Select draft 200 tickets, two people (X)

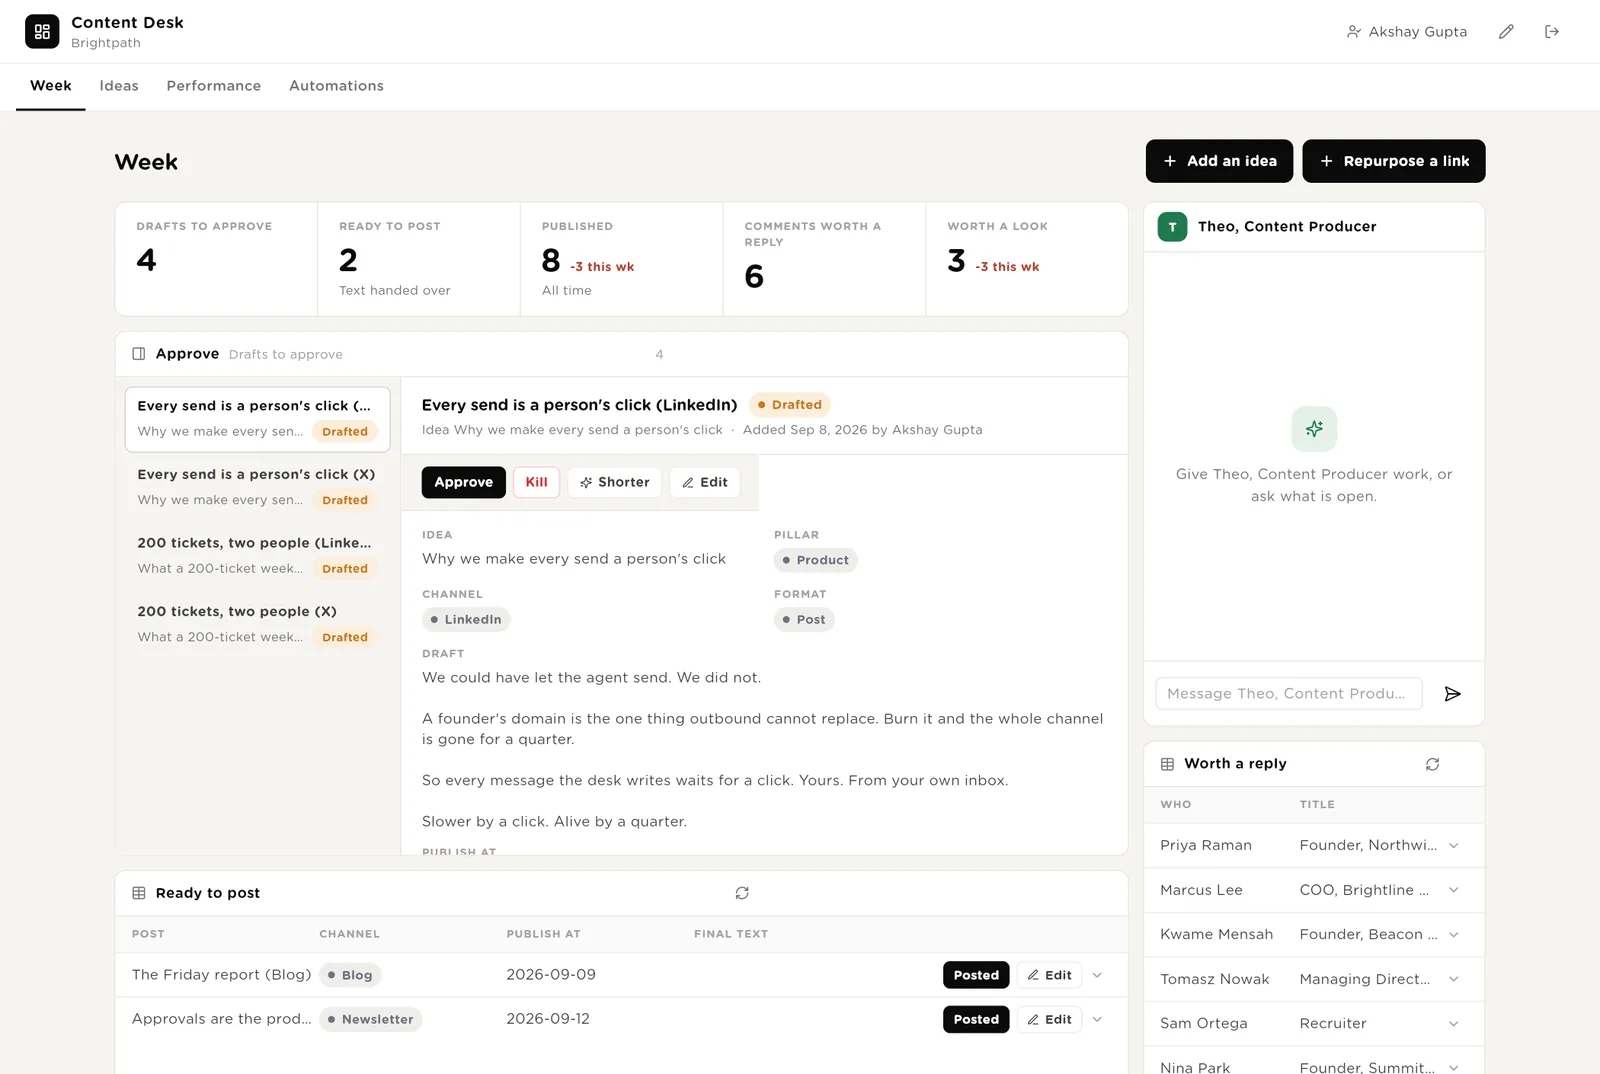[258, 624]
